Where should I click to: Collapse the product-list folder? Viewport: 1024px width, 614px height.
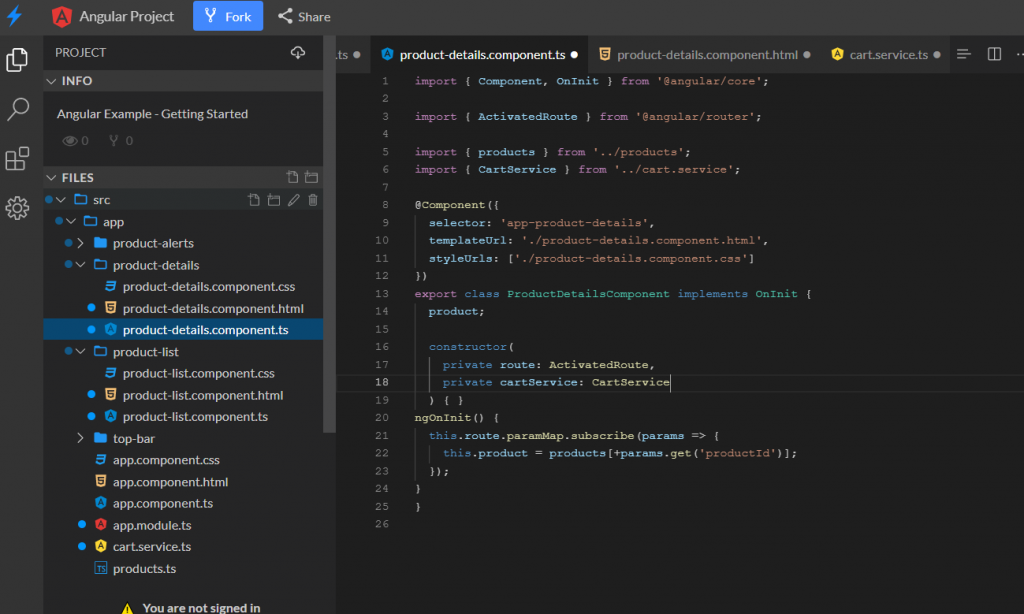[x=80, y=351]
